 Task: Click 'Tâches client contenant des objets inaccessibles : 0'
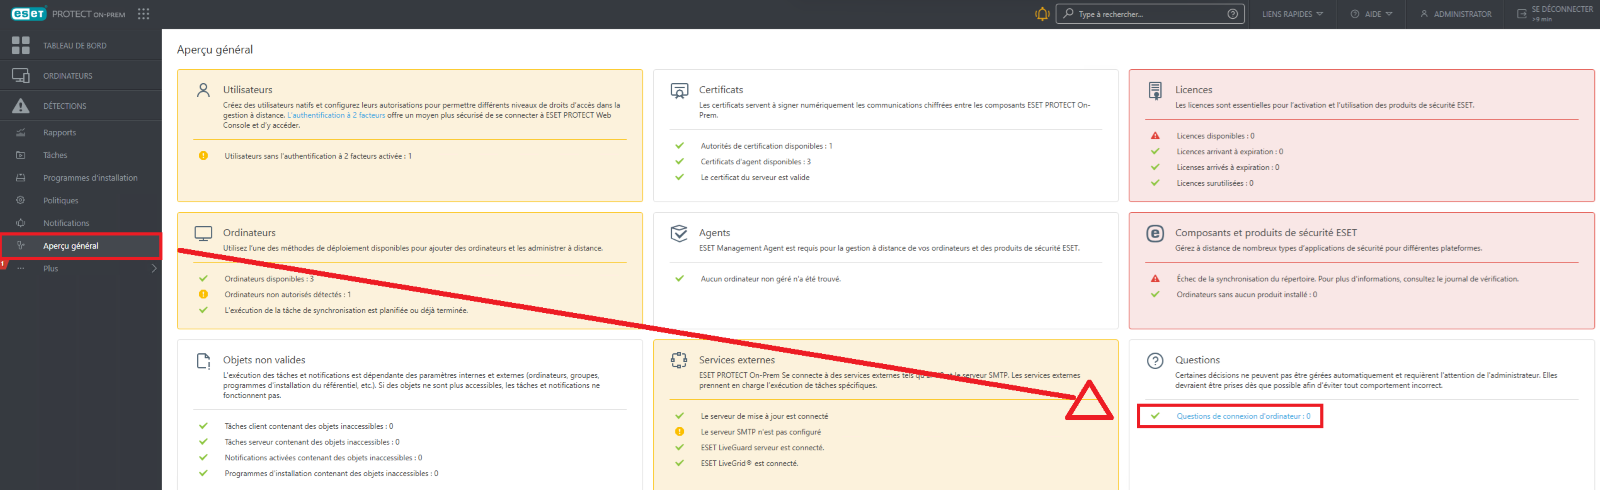309,426
